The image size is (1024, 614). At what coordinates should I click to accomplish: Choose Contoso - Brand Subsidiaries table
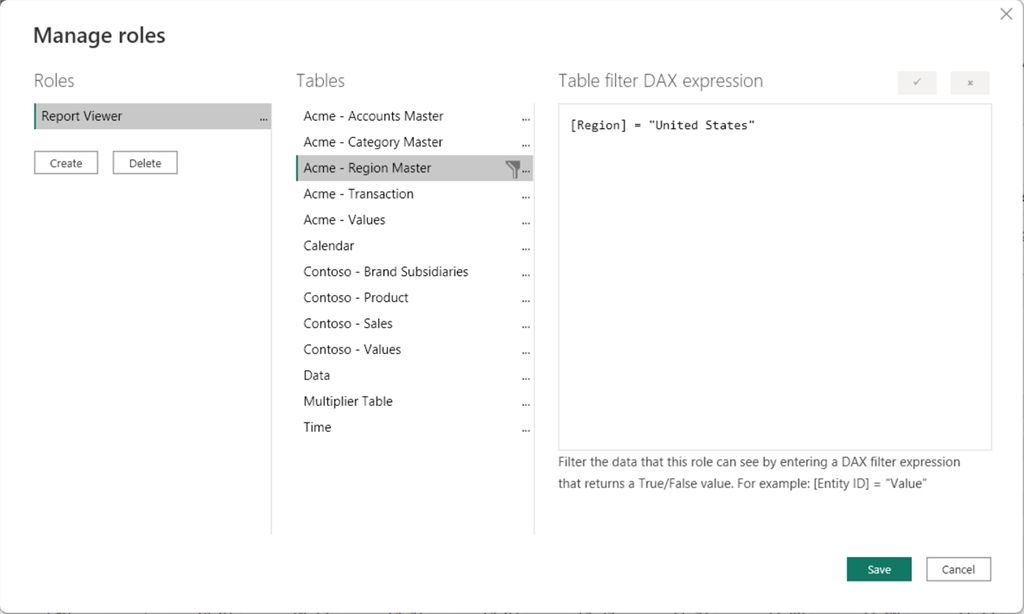(386, 272)
